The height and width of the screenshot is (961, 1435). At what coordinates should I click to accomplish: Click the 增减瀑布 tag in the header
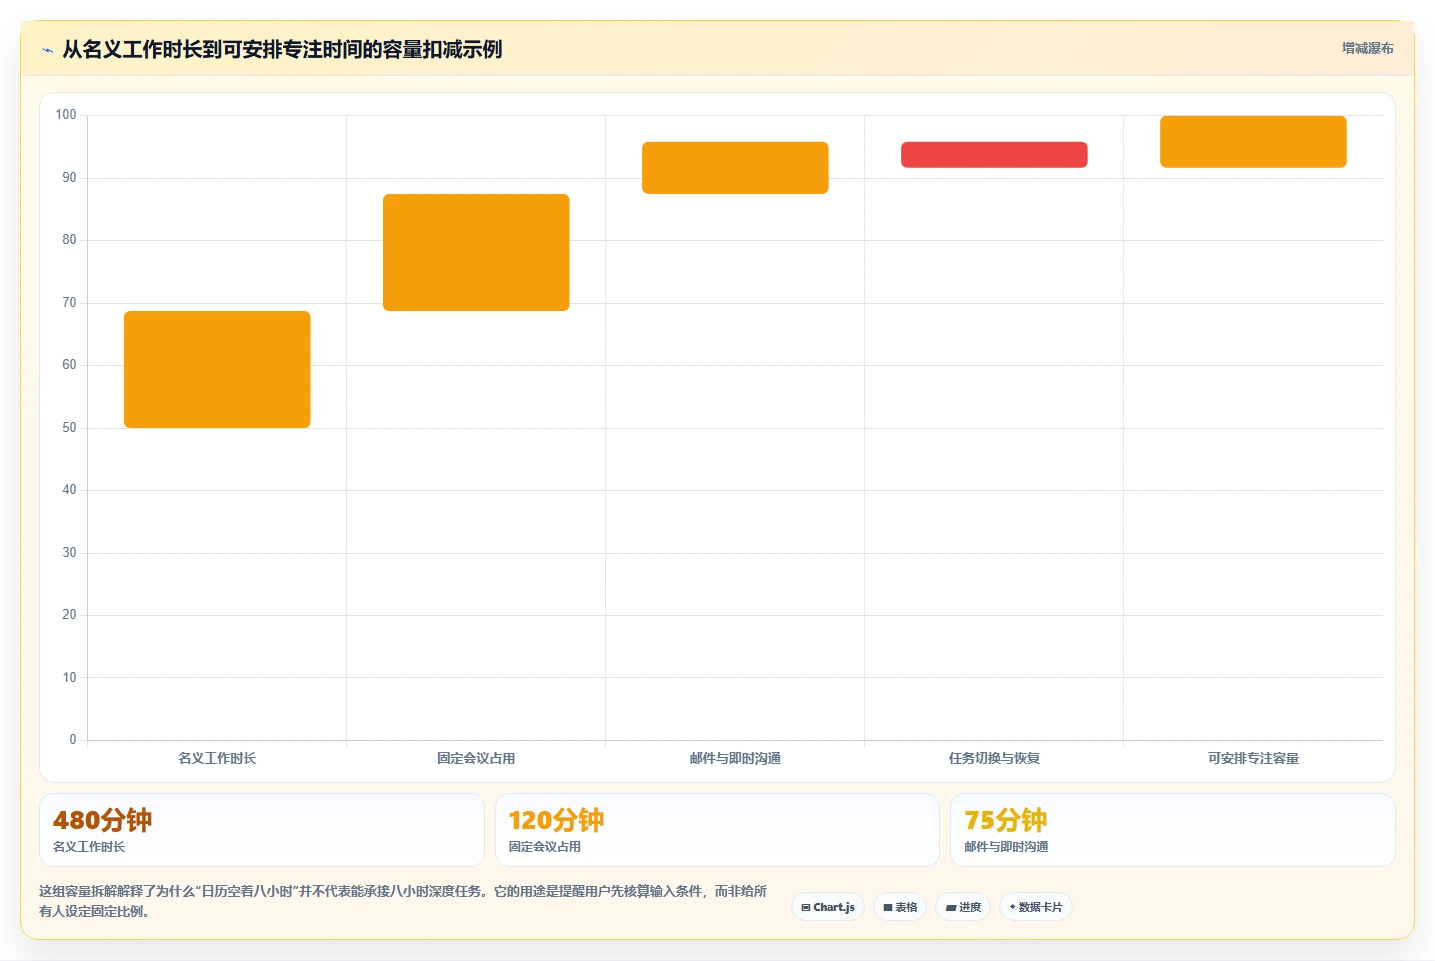tap(1367, 48)
